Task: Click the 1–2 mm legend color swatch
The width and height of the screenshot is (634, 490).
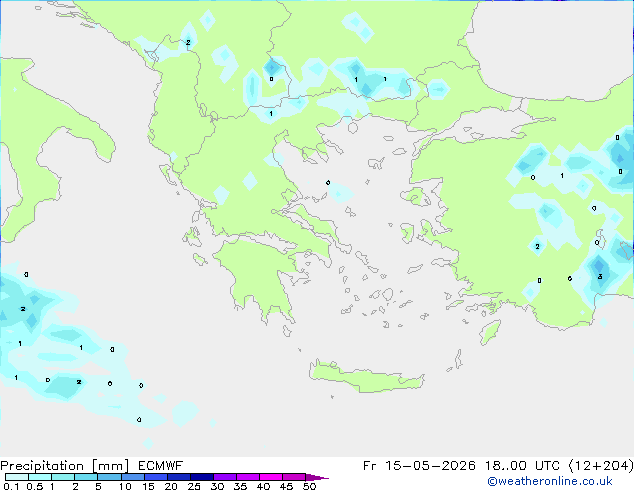Action: 63,477
